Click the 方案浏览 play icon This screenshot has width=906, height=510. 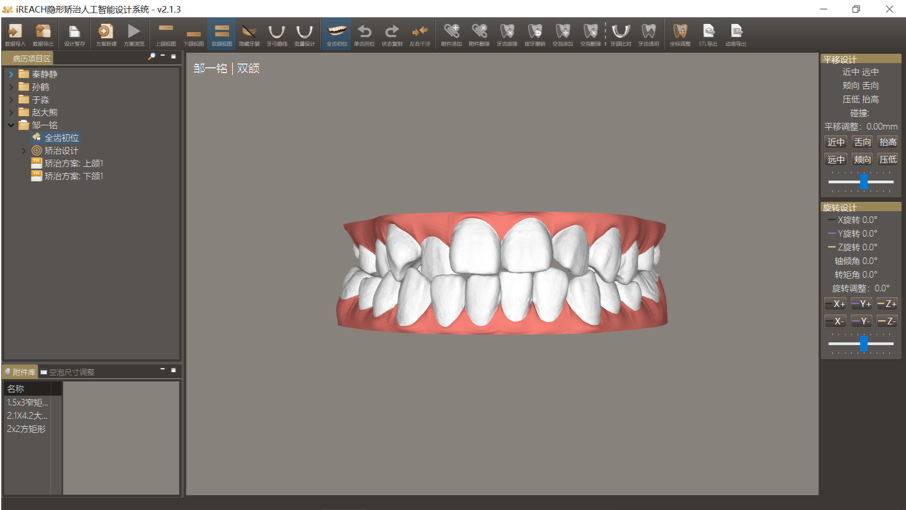[x=133, y=34]
